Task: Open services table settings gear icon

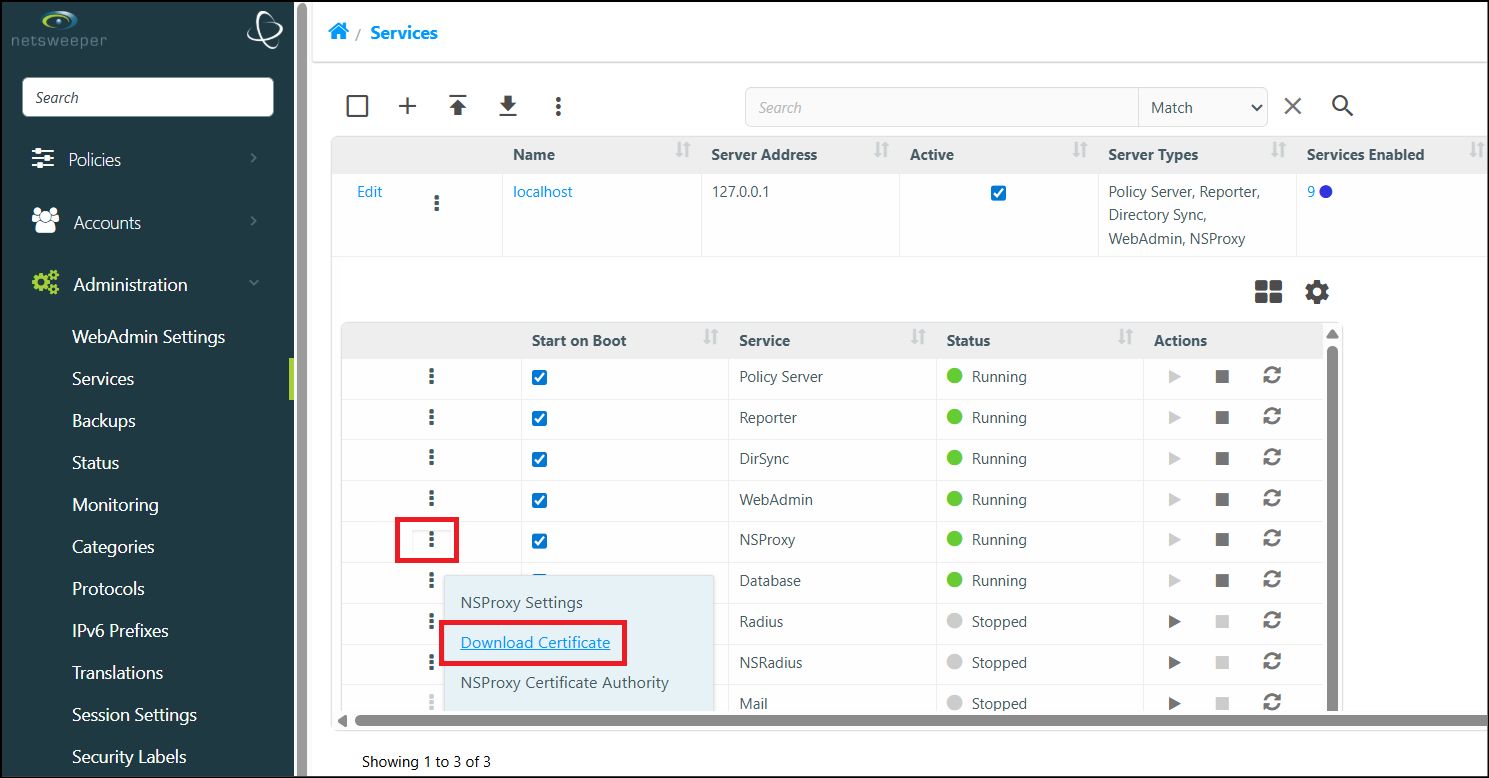Action: (x=1317, y=292)
